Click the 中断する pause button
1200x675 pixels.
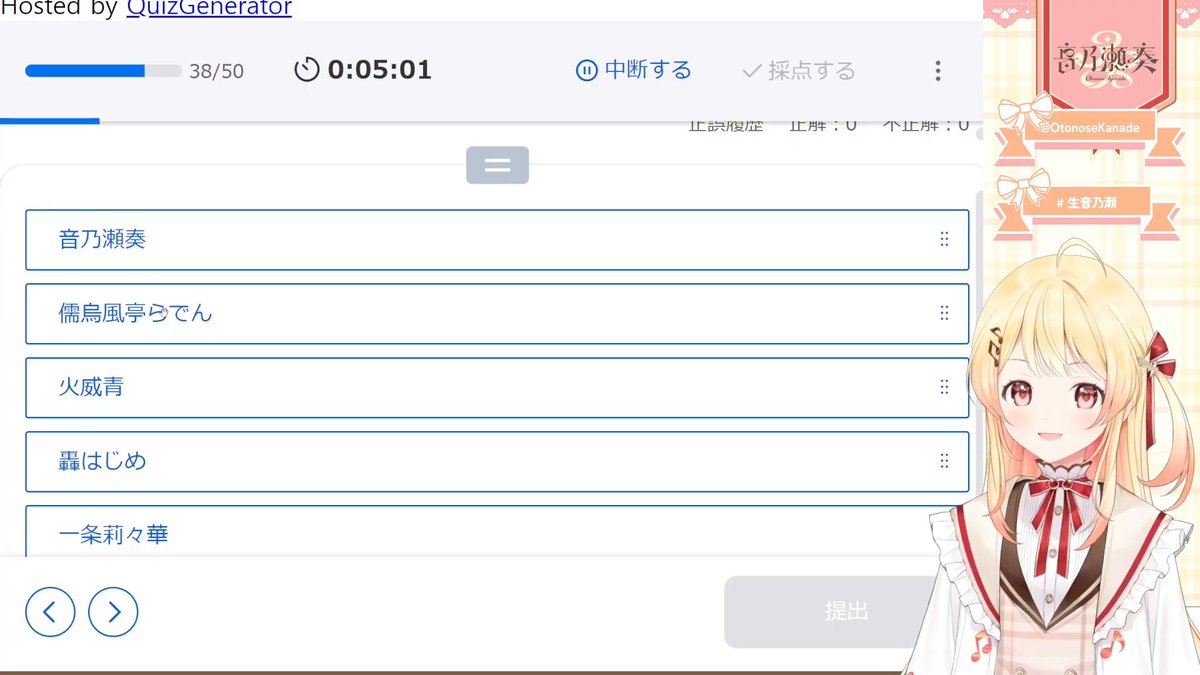point(634,70)
